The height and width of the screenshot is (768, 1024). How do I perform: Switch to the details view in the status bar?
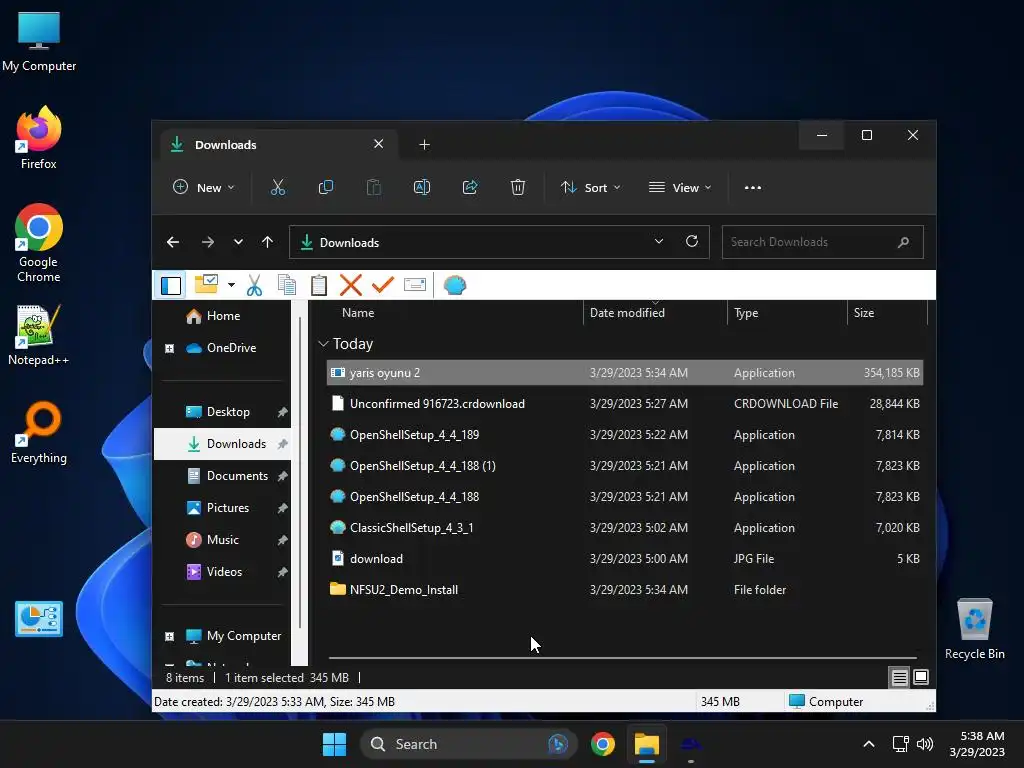click(x=899, y=678)
